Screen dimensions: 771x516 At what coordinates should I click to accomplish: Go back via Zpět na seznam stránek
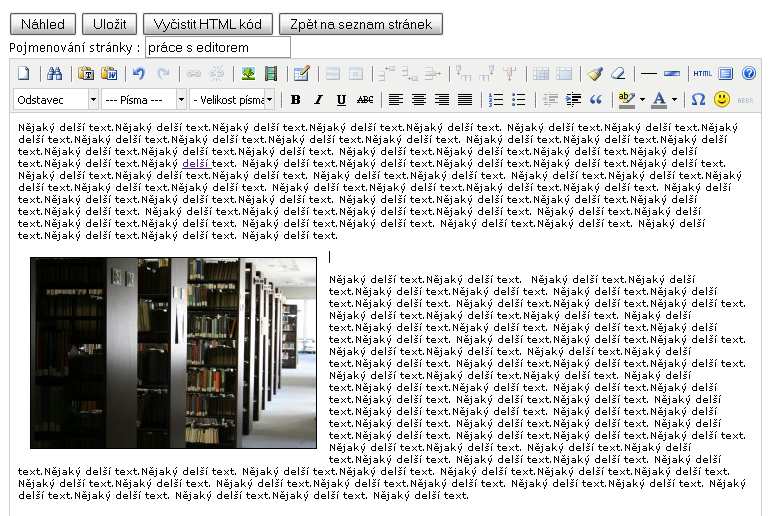pos(361,24)
